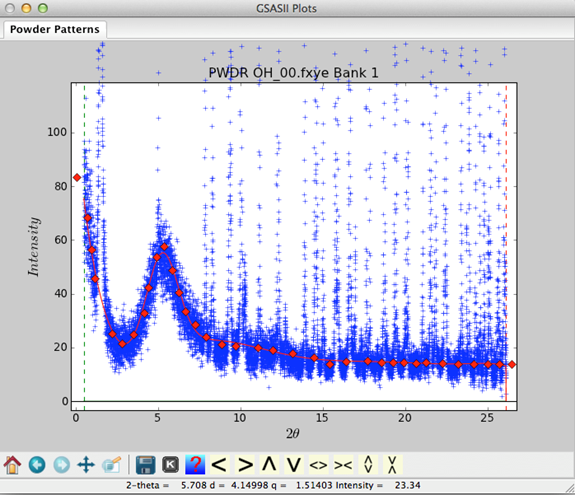Click the Home reset view icon
The width and height of the screenshot is (575, 495).
tap(12, 465)
